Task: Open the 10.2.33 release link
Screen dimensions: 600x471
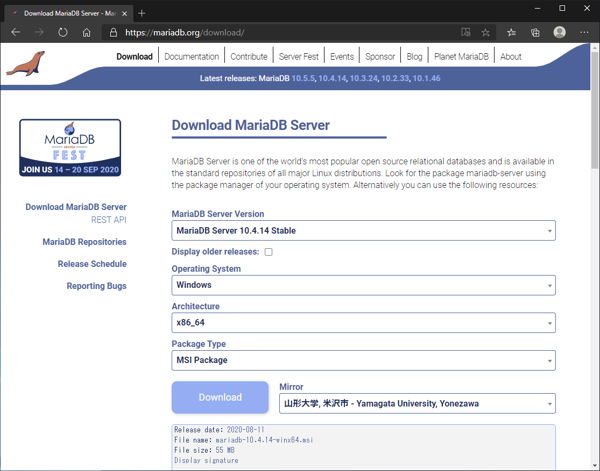Action: click(395, 78)
